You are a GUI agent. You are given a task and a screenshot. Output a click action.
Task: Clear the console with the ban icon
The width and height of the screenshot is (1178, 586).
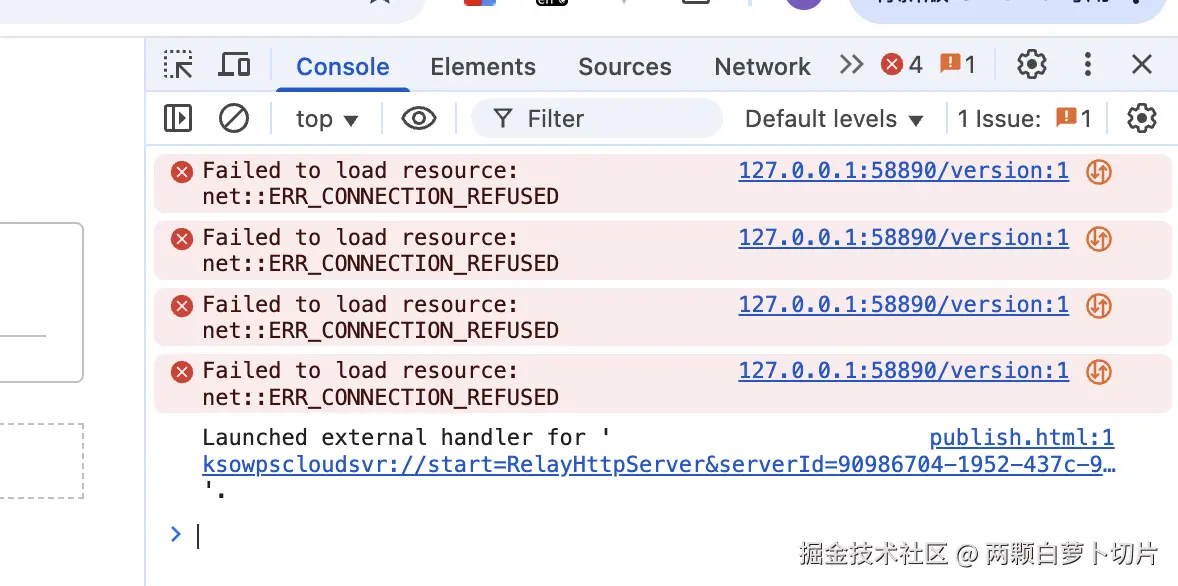click(234, 119)
